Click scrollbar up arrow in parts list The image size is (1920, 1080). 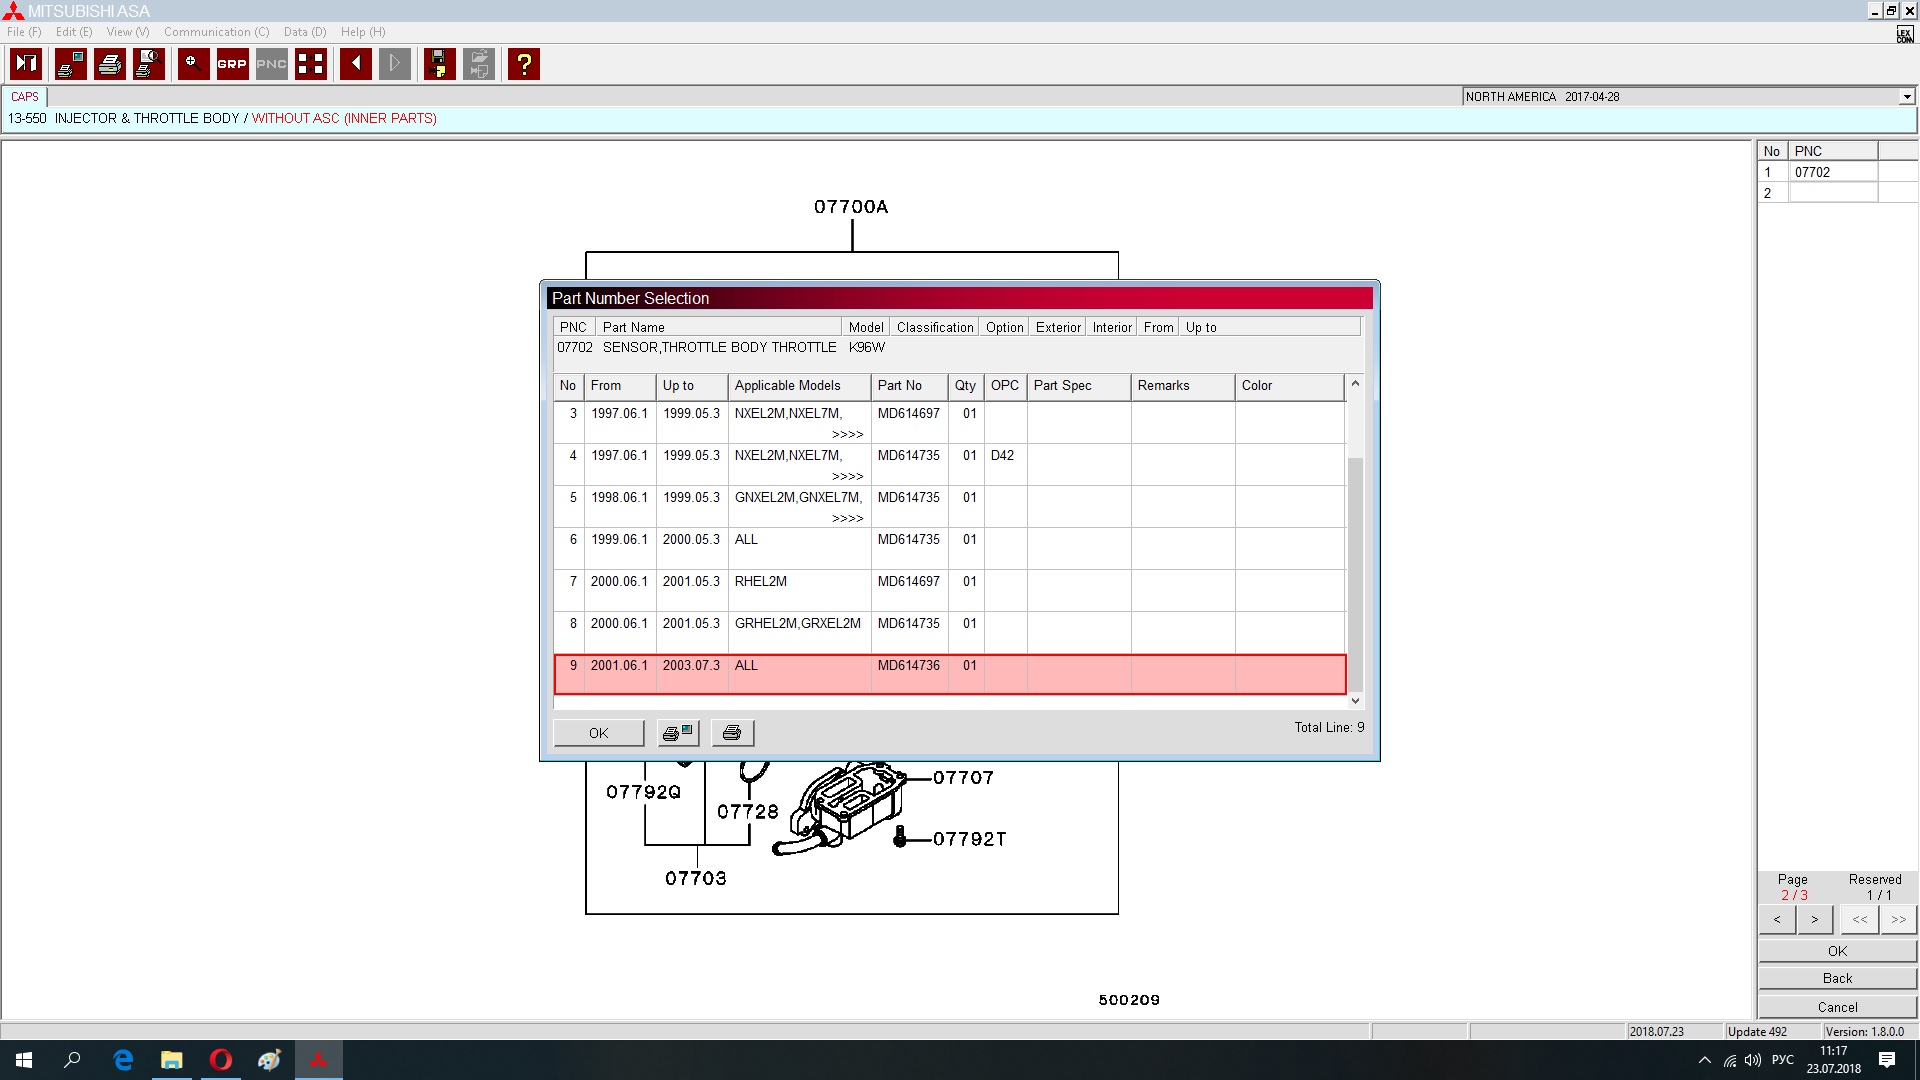[x=1355, y=384]
